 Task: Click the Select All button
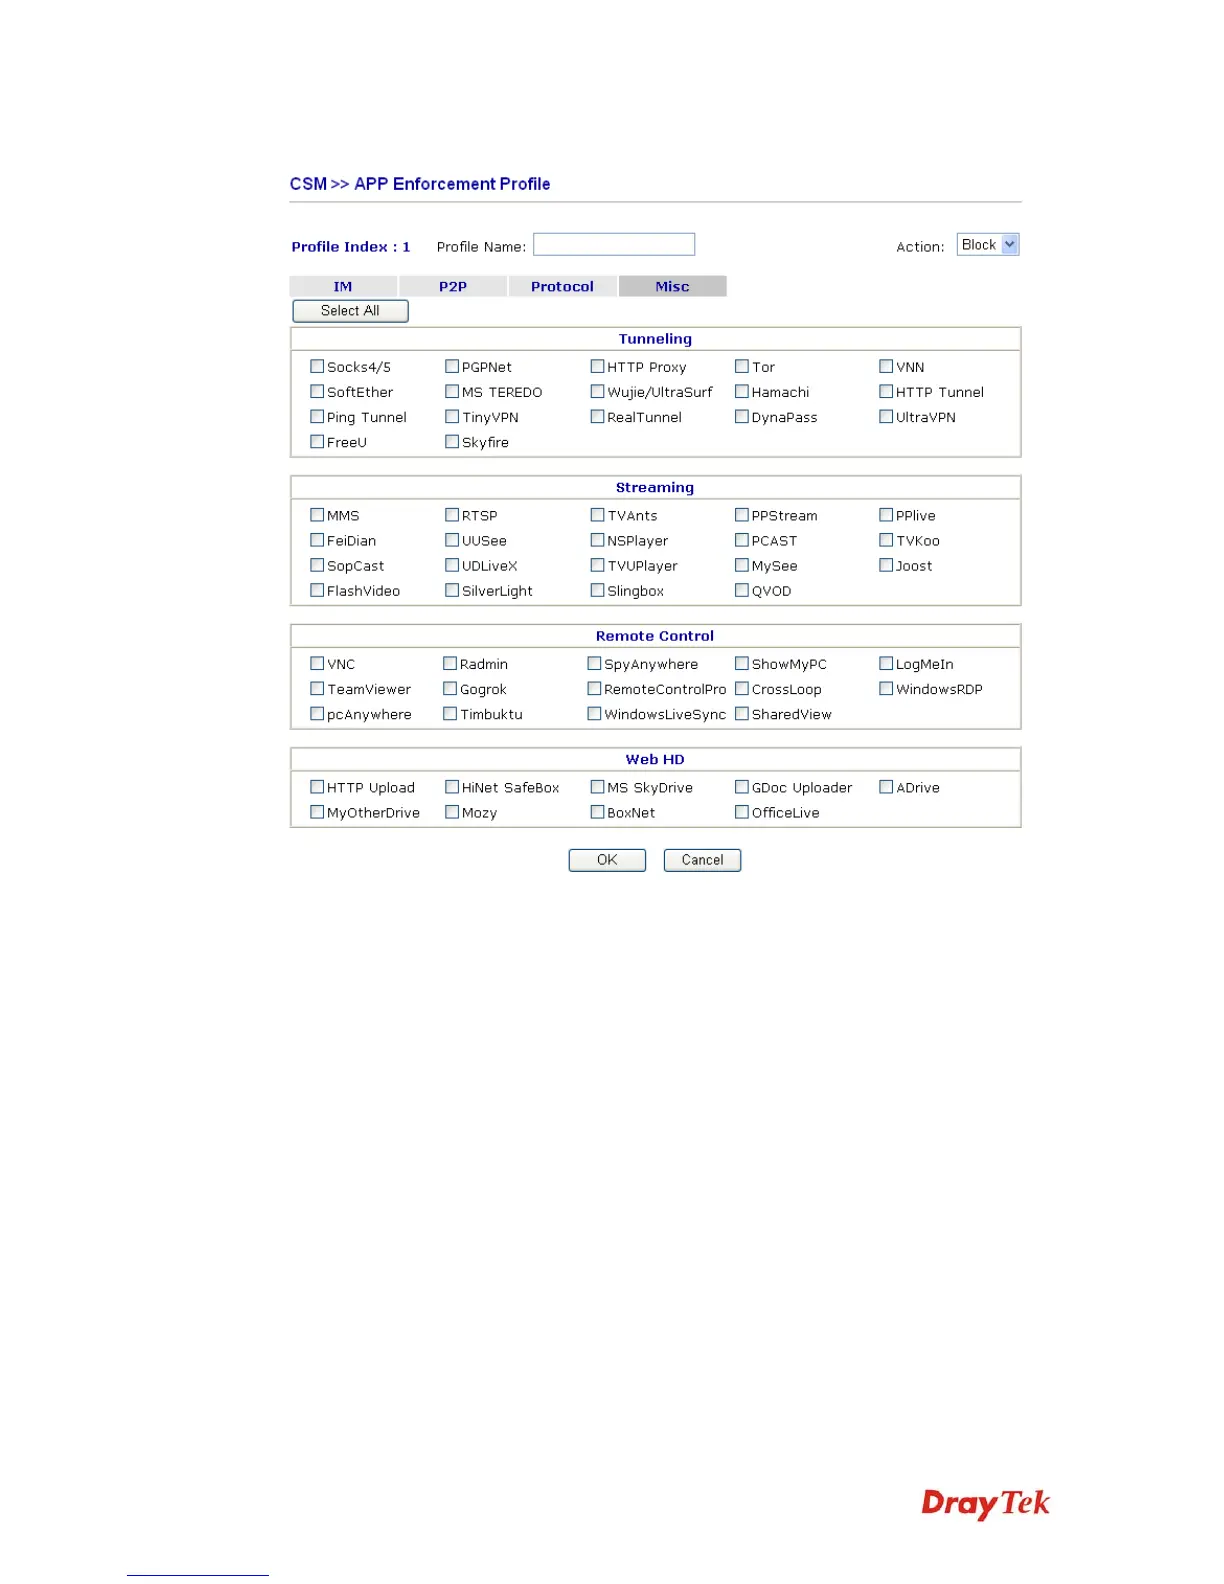[x=350, y=311]
